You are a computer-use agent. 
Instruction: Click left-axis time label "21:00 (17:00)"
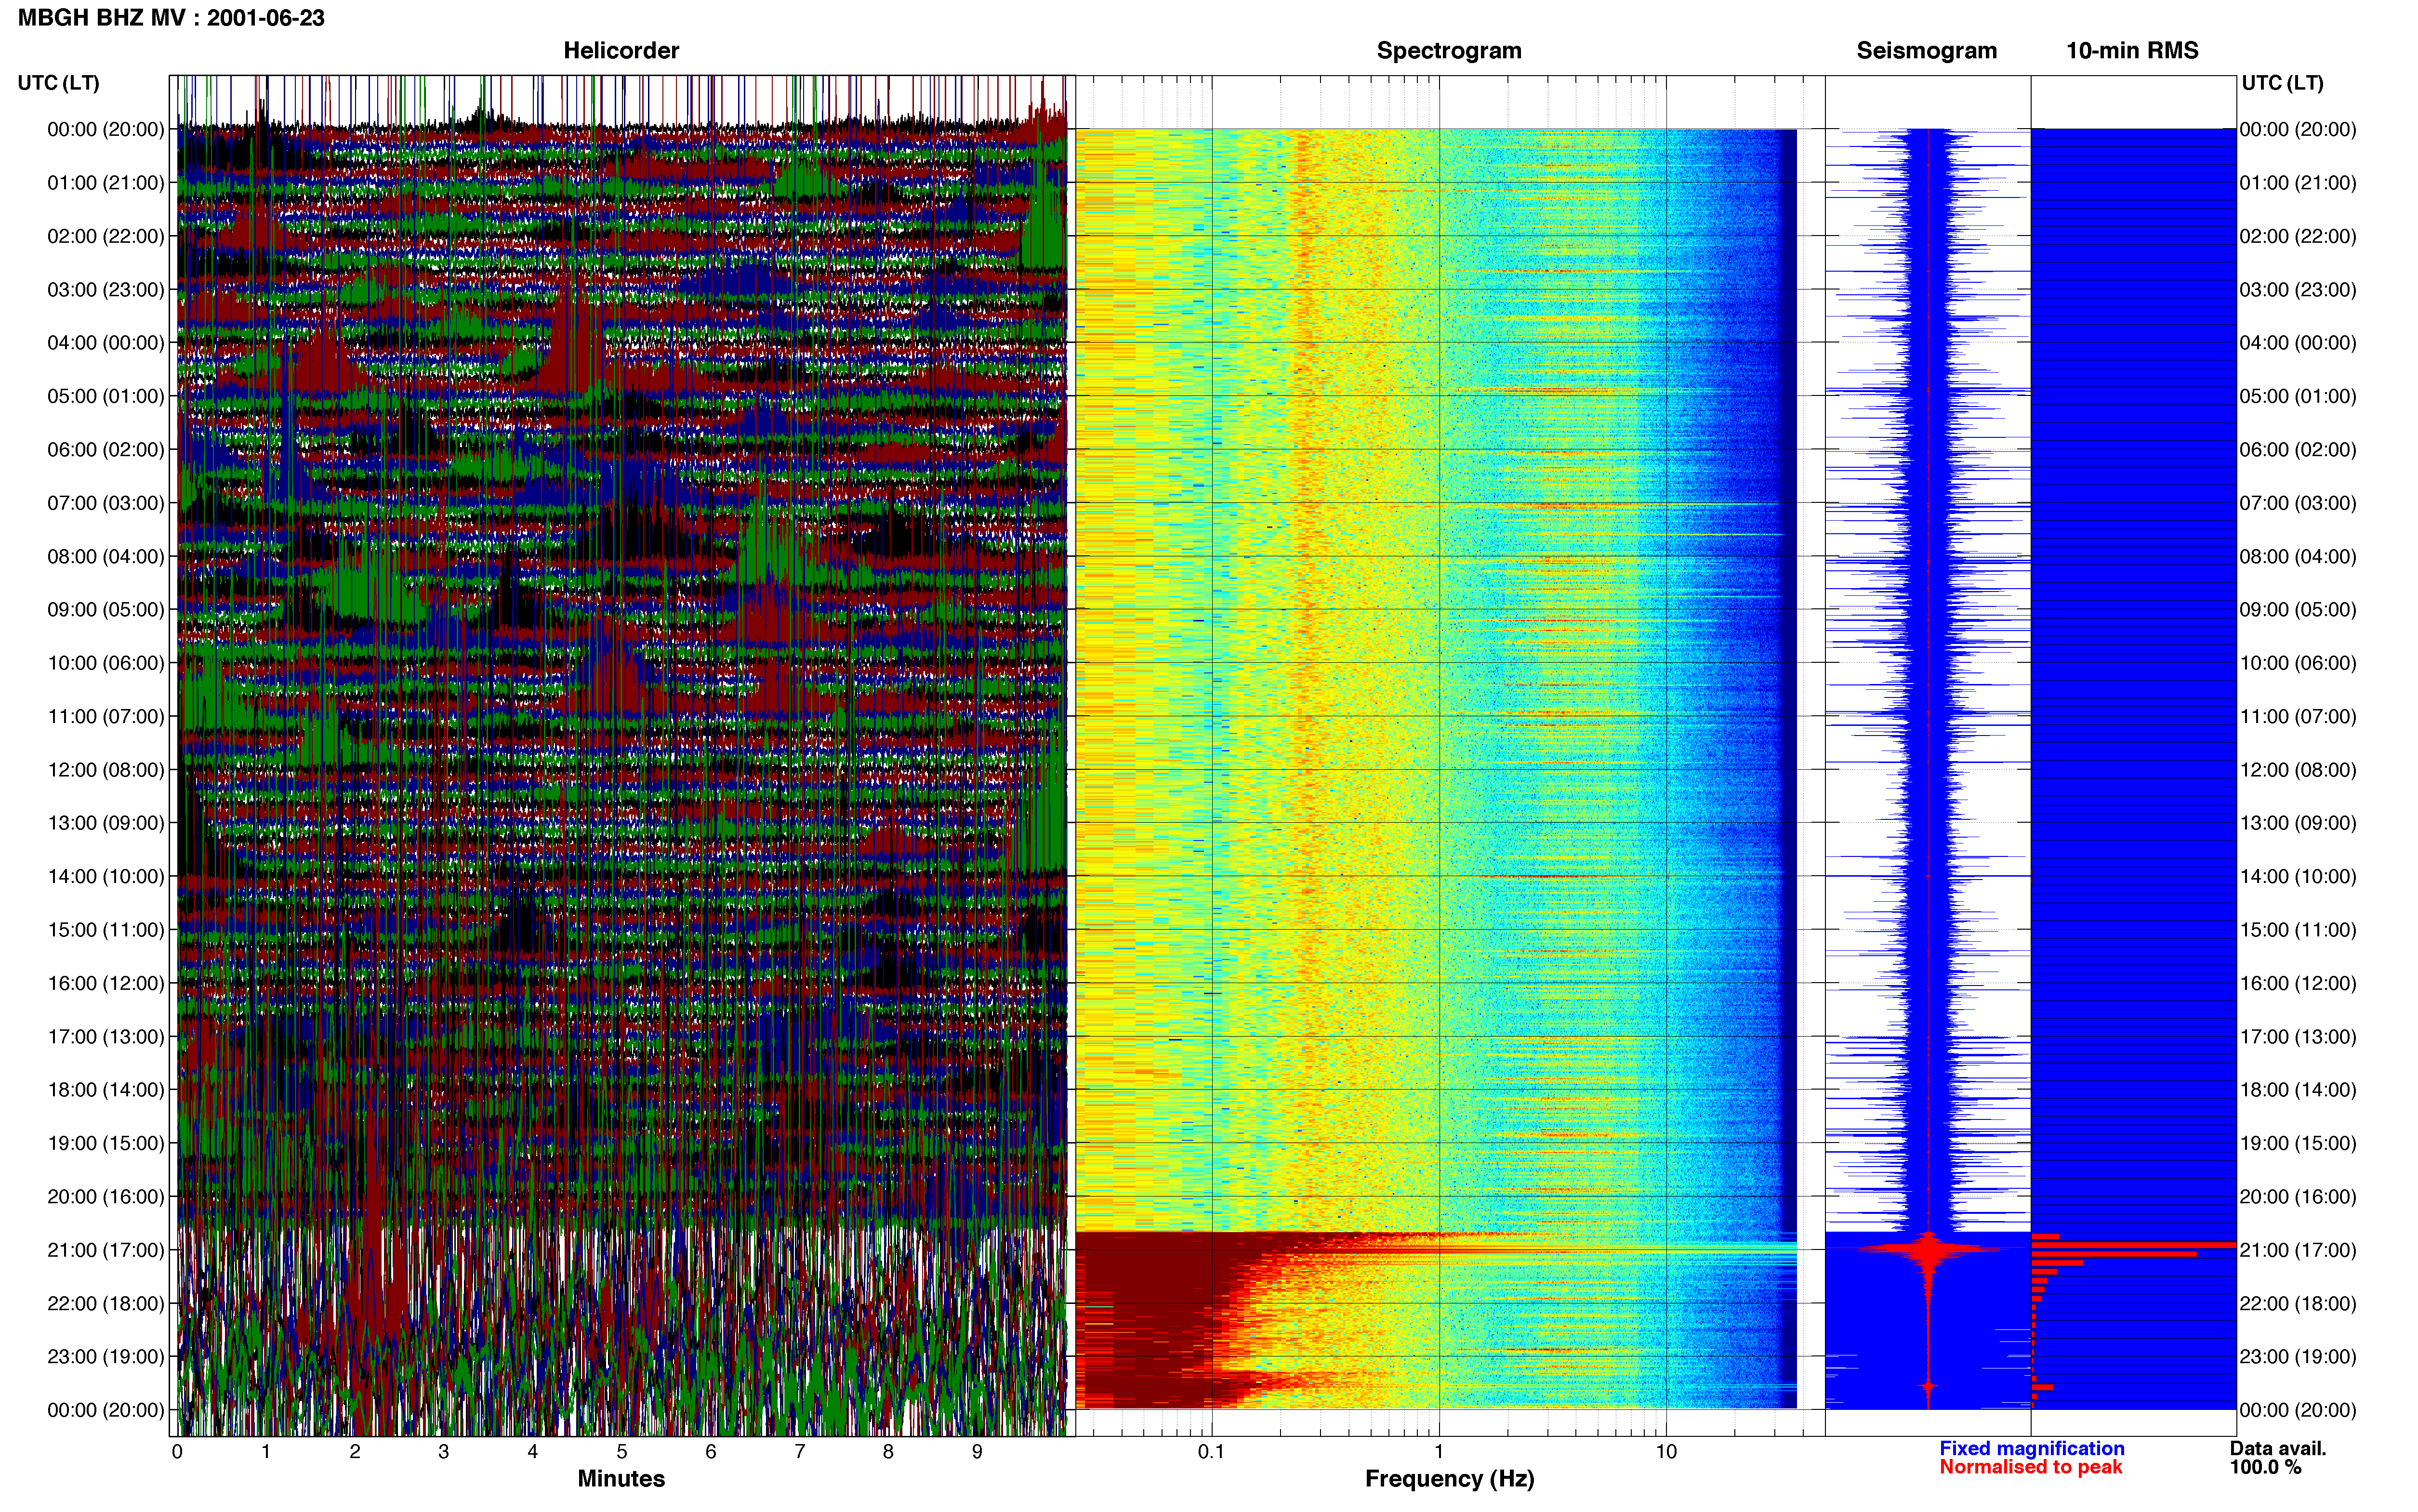[x=106, y=1250]
